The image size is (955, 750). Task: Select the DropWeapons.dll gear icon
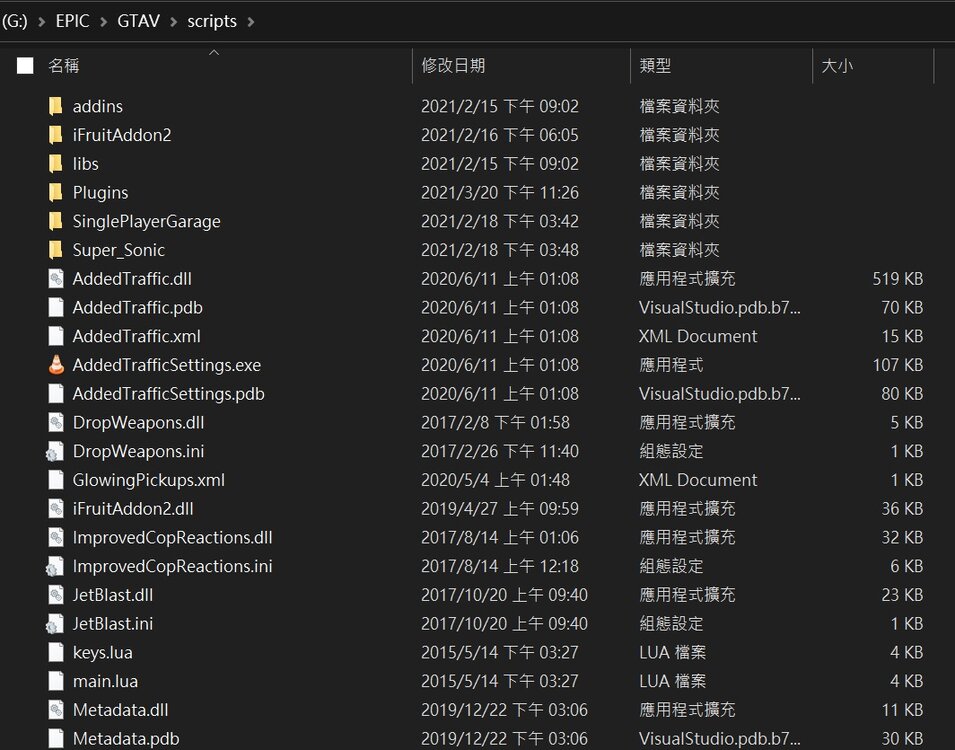[x=56, y=422]
